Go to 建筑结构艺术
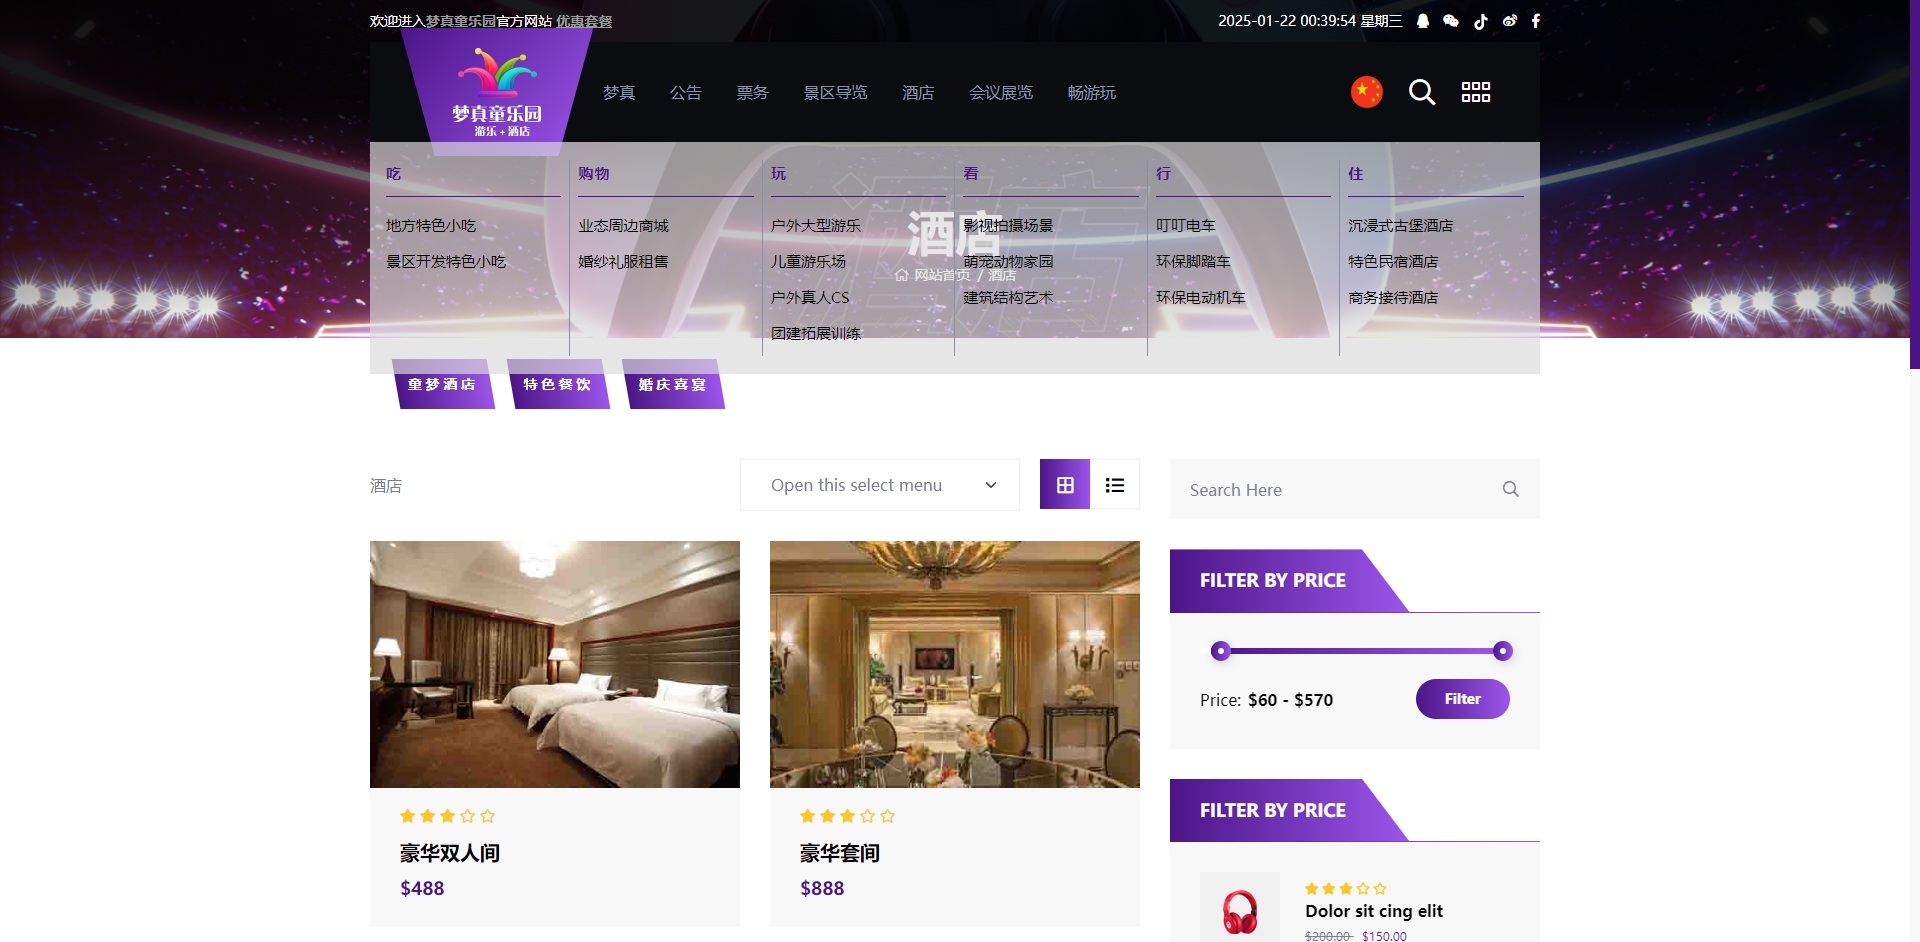 (x=1008, y=298)
